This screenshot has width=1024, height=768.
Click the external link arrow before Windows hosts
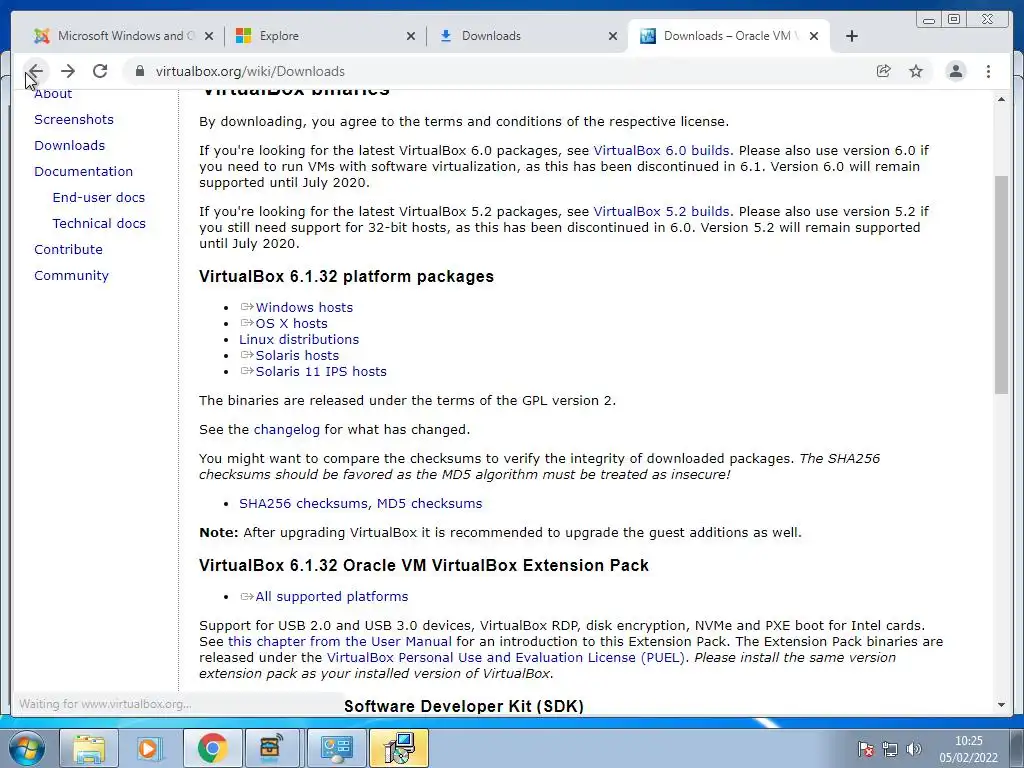click(247, 307)
